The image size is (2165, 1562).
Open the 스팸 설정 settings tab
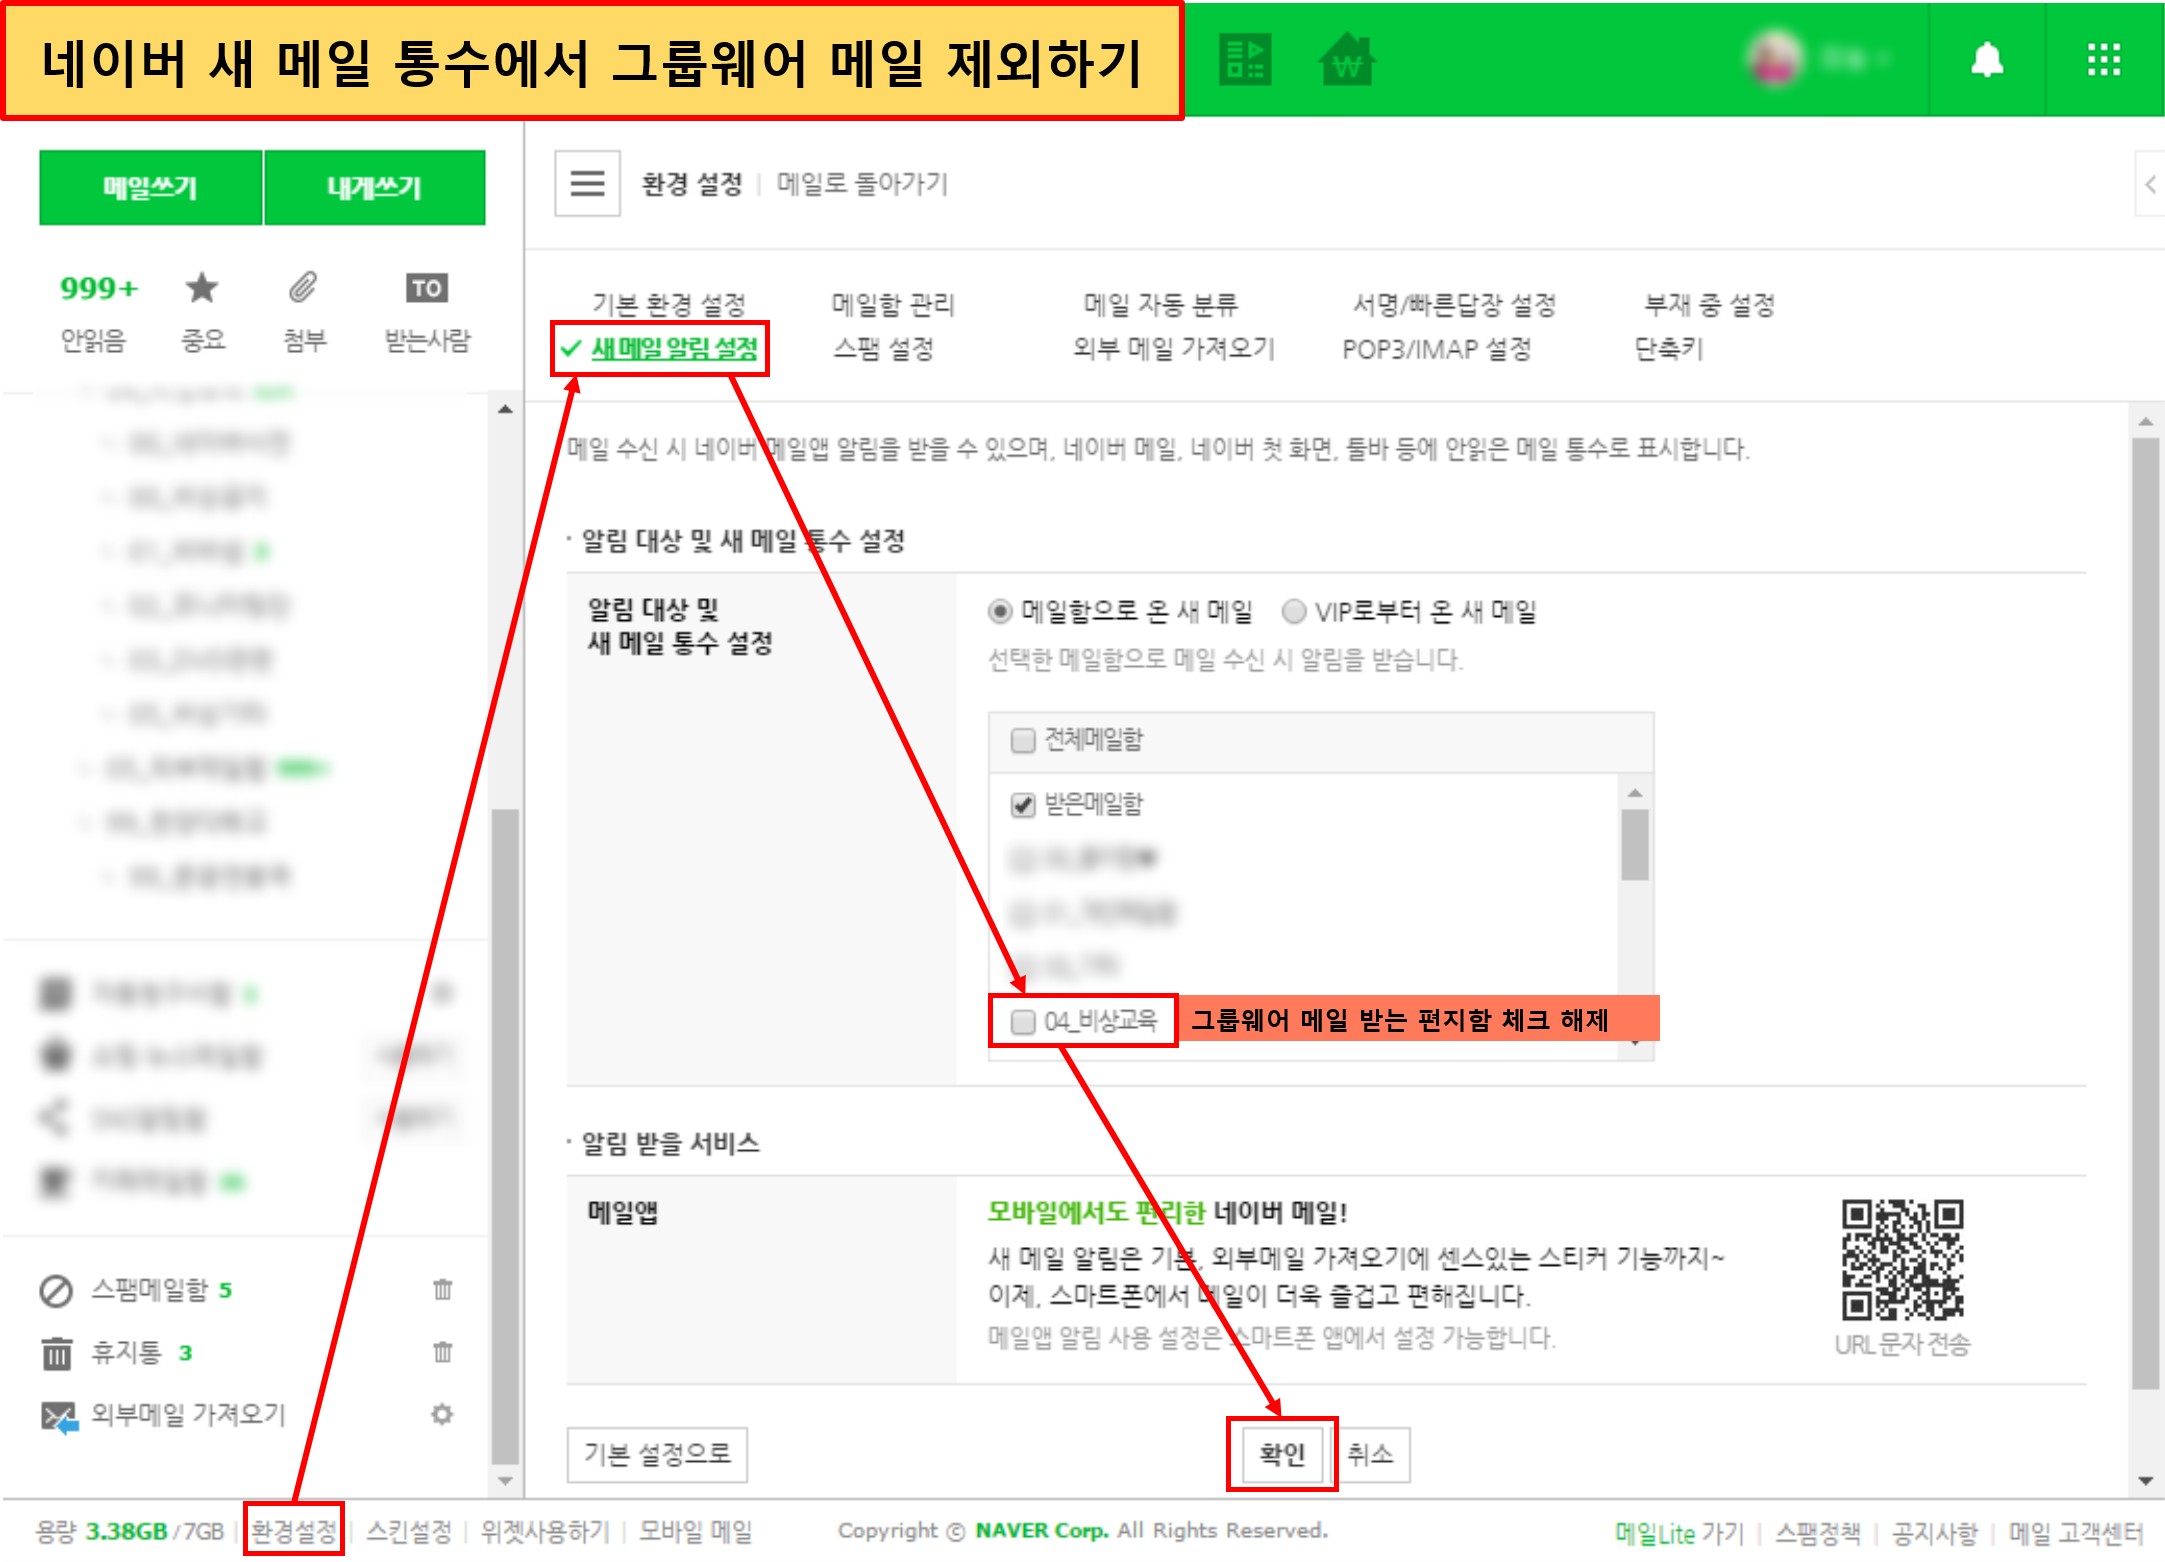pos(883,349)
